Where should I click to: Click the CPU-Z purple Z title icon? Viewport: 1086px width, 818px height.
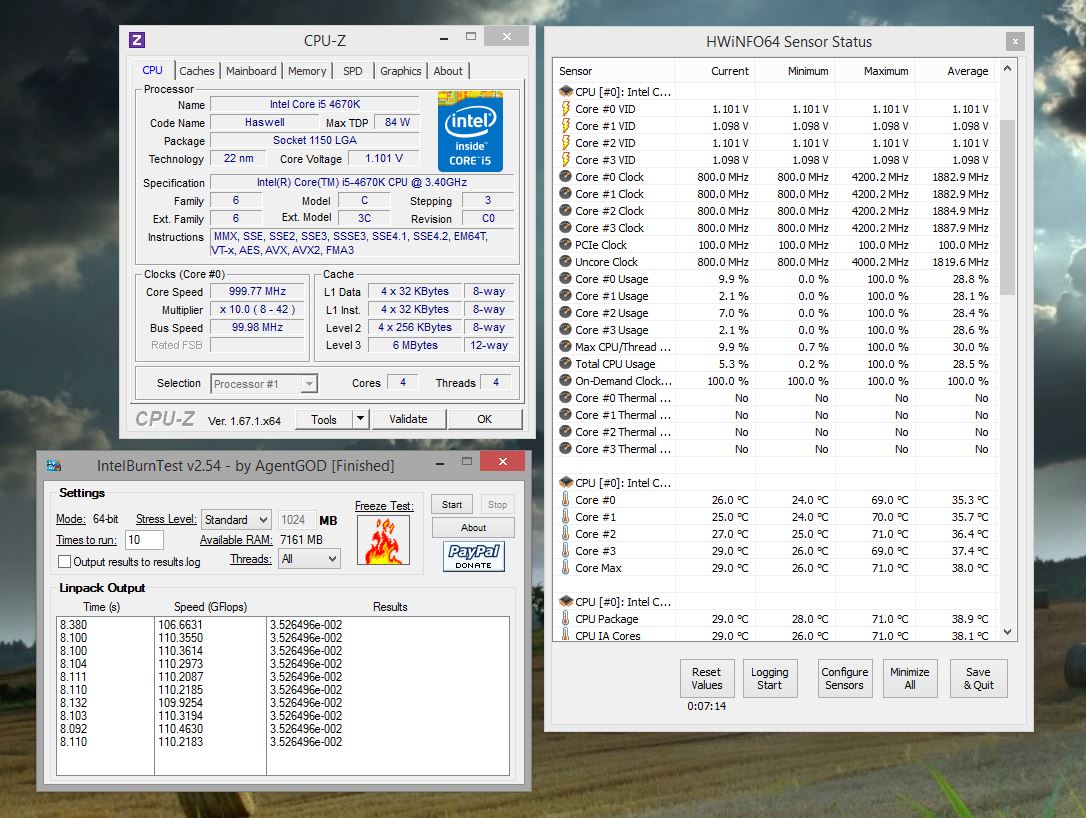point(137,40)
